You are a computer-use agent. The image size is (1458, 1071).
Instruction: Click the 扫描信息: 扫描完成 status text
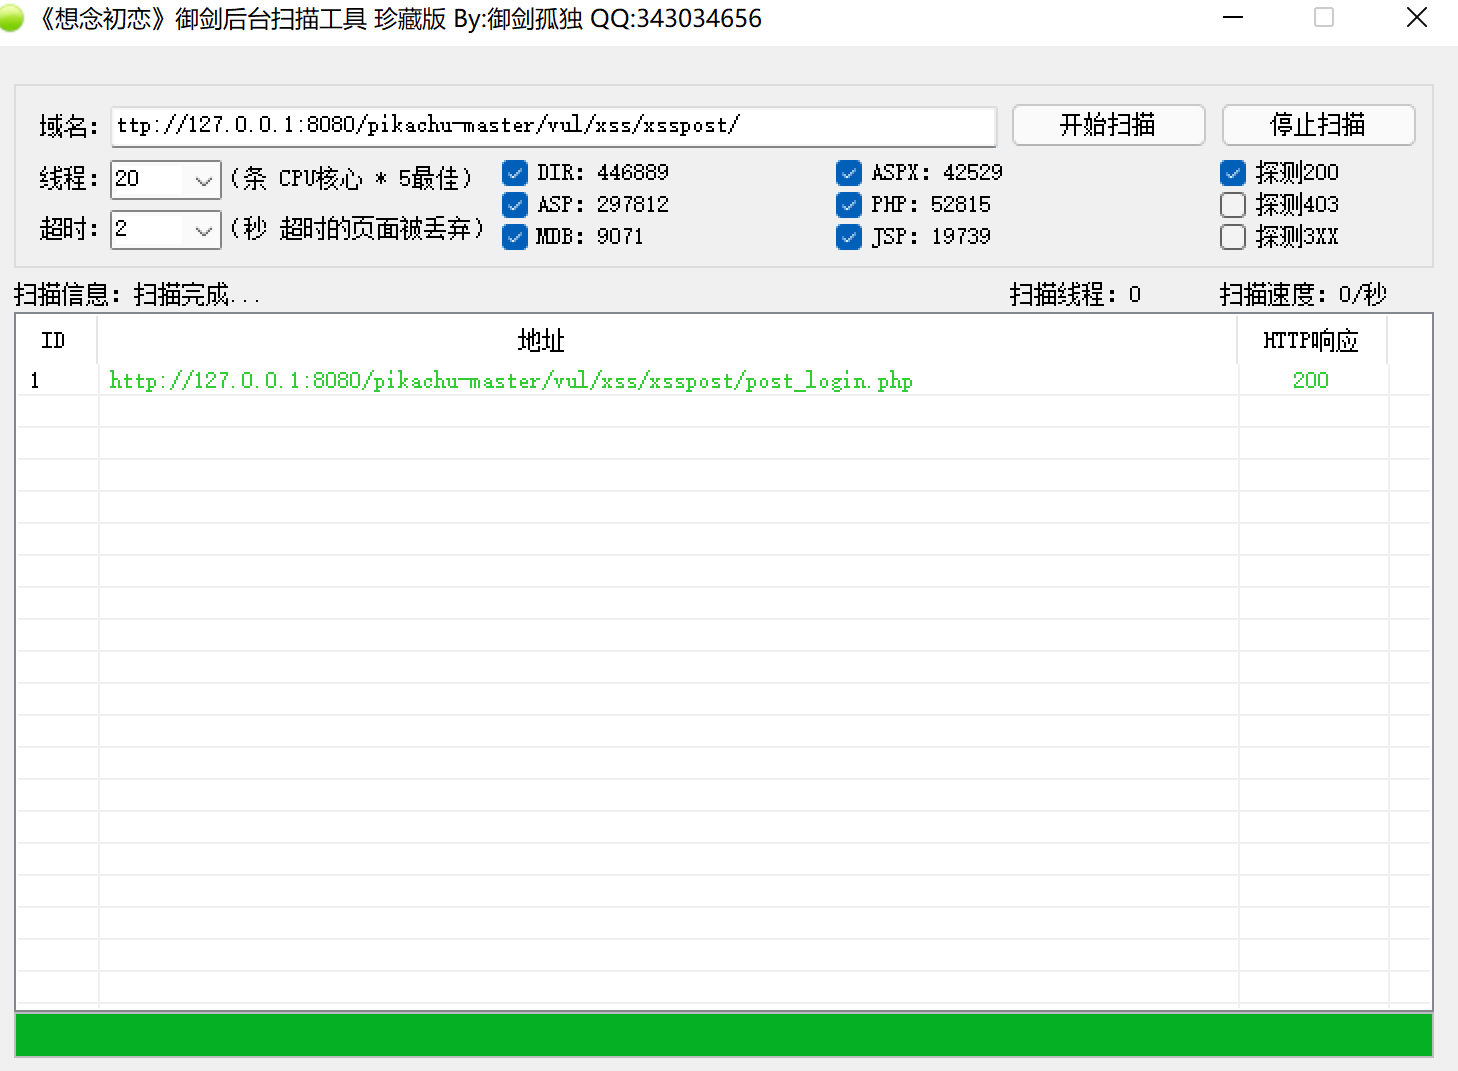coord(137,294)
